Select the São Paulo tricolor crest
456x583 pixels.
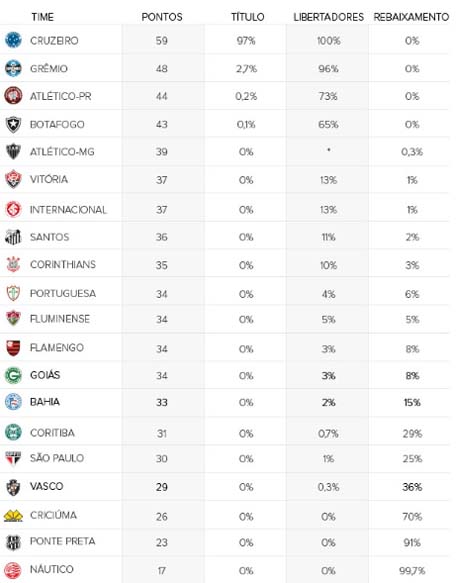point(13,459)
